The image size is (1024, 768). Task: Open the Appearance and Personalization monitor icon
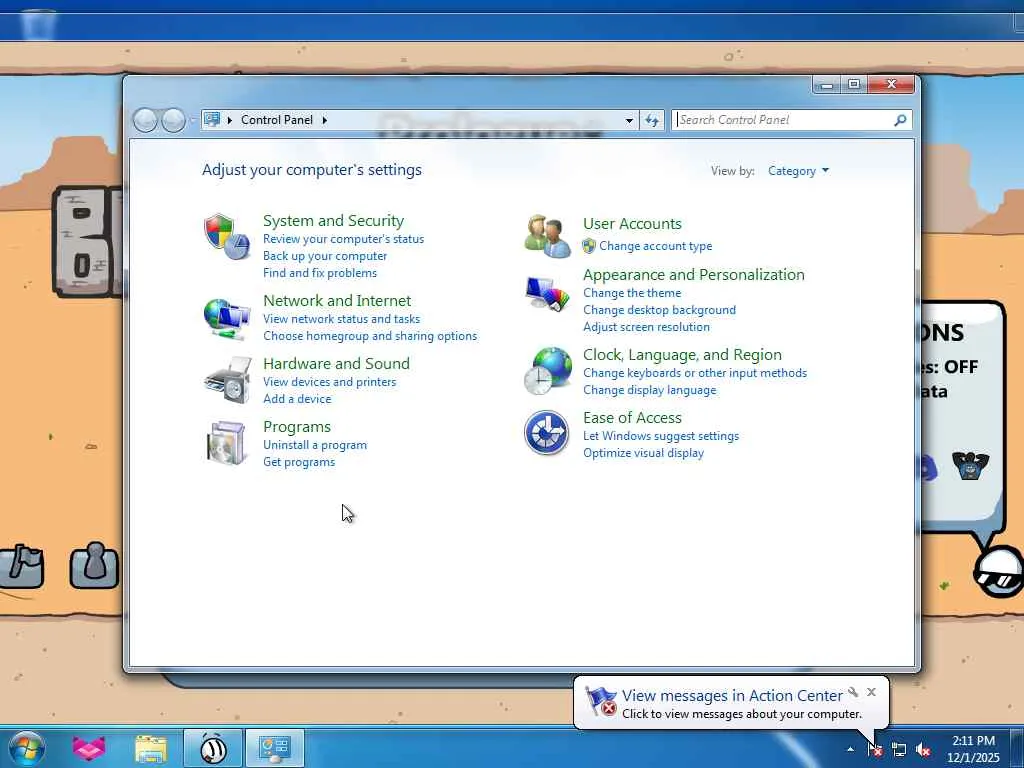[547, 295]
